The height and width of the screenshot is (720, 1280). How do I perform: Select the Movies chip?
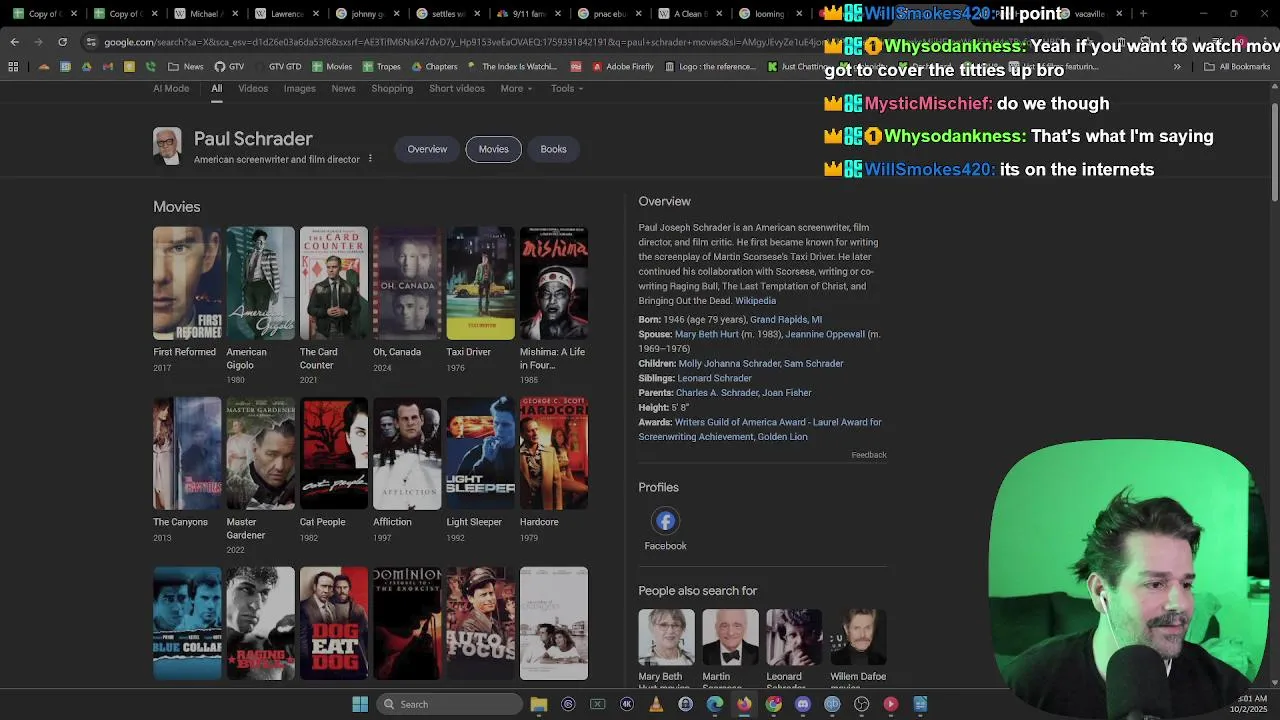[493, 149]
